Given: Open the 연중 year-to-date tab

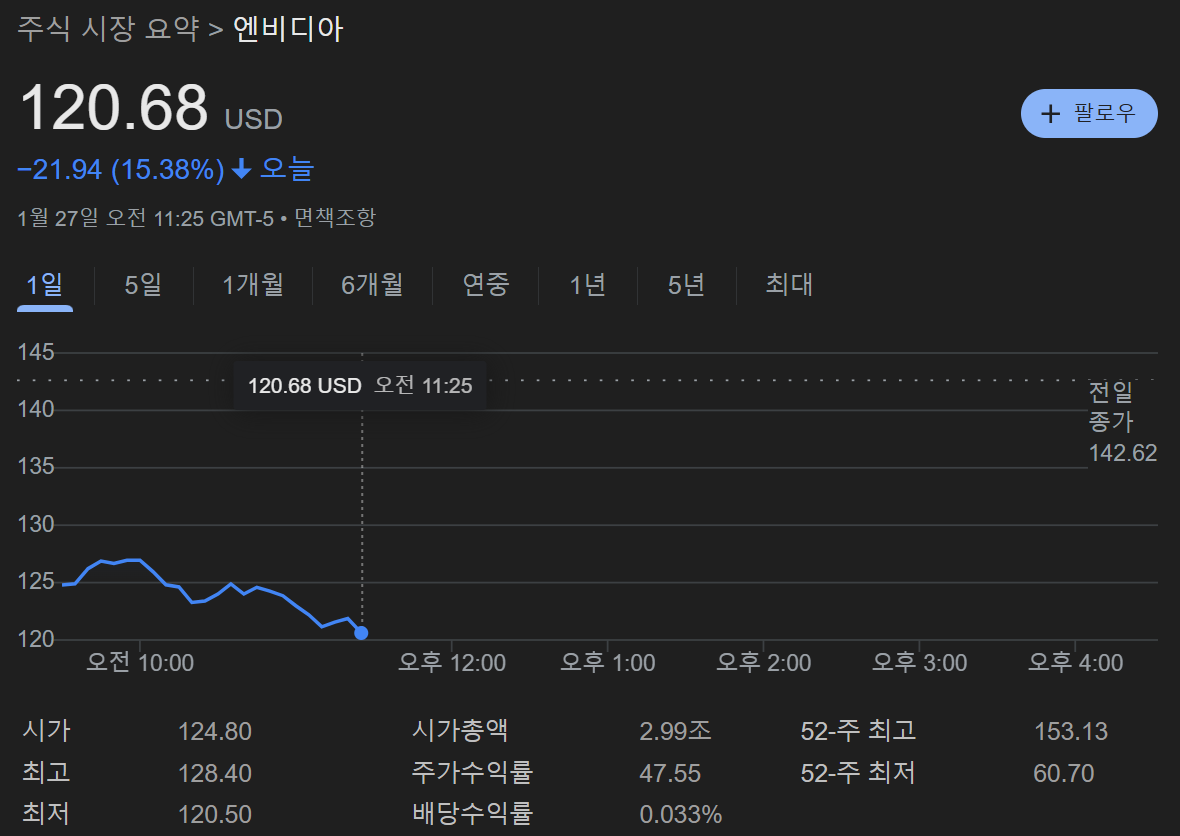Looking at the screenshot, I should click(x=485, y=284).
